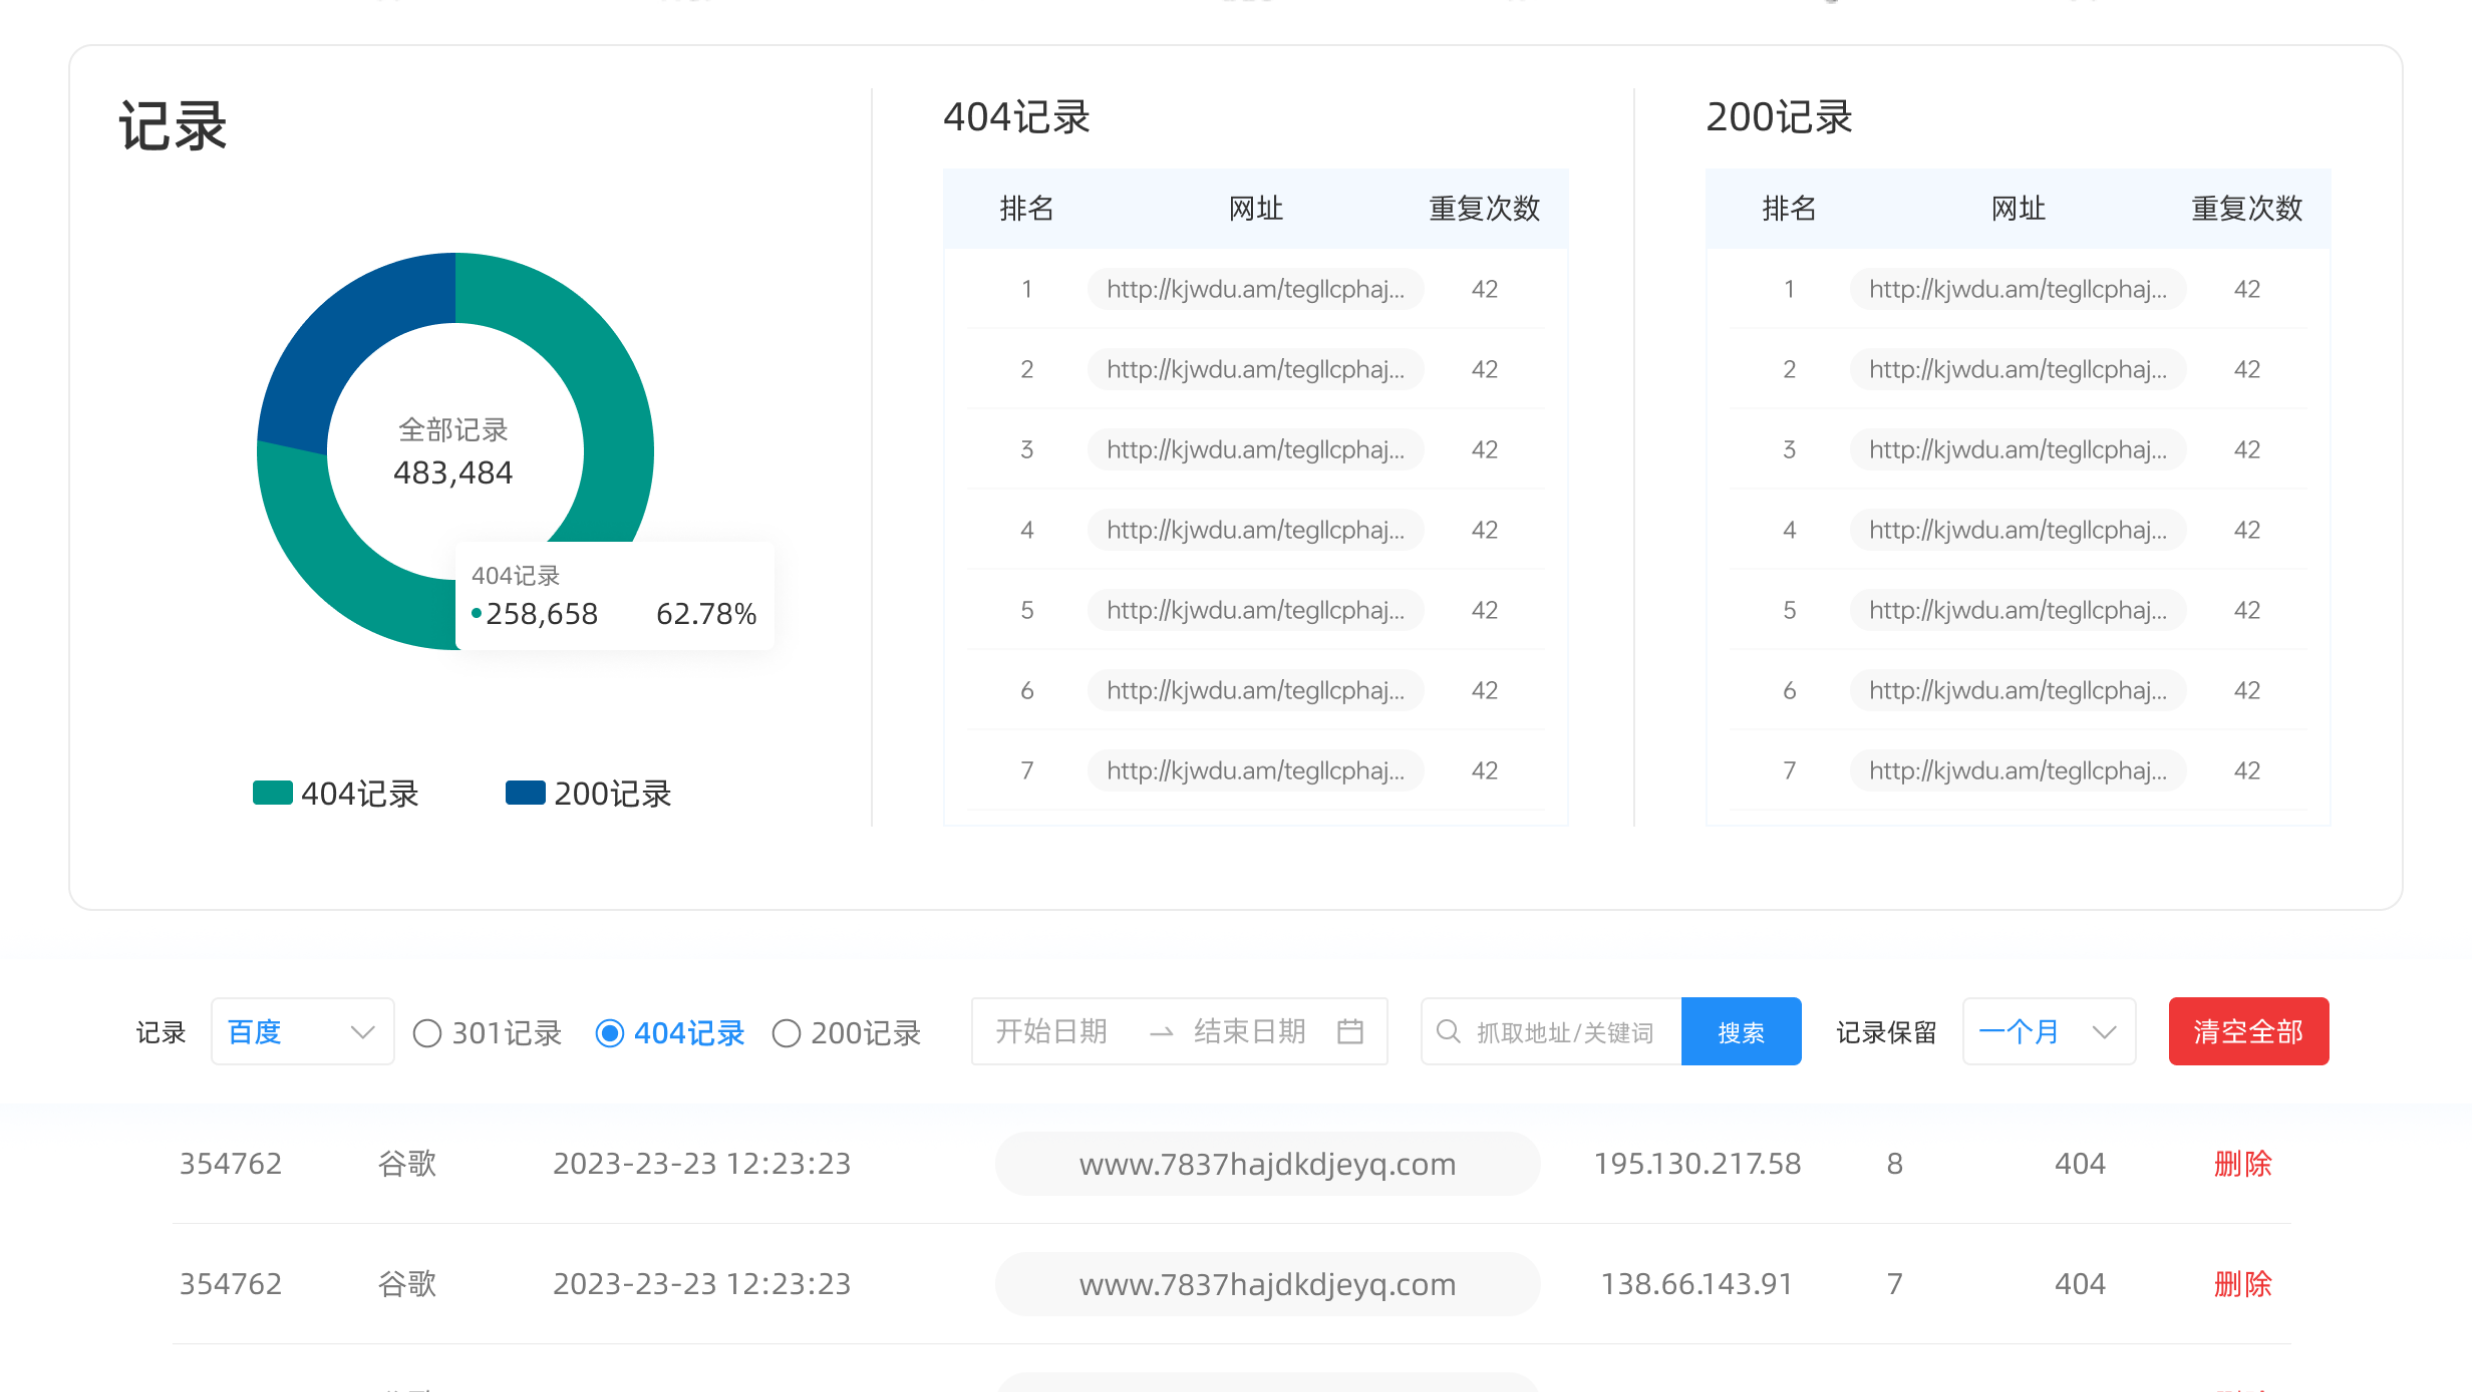Click the domain pill in the 195.130.217.58 row

(1267, 1163)
